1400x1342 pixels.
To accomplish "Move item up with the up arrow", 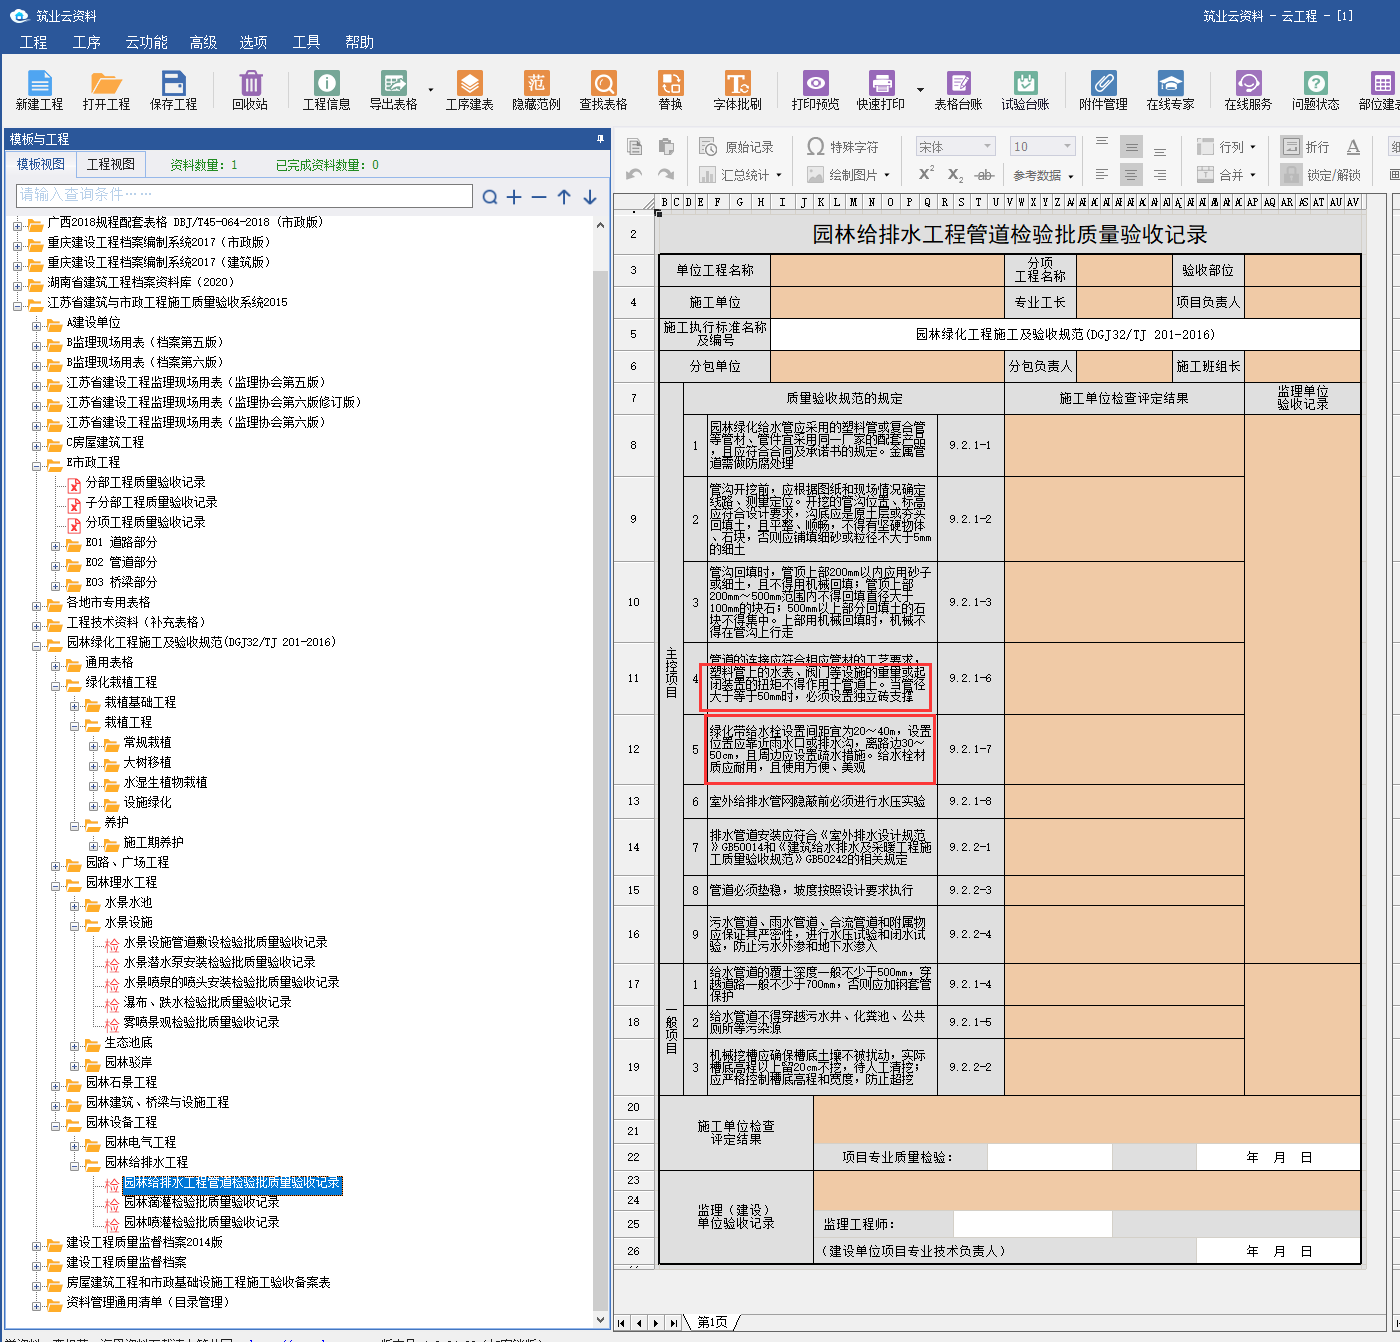I will 564,197.
